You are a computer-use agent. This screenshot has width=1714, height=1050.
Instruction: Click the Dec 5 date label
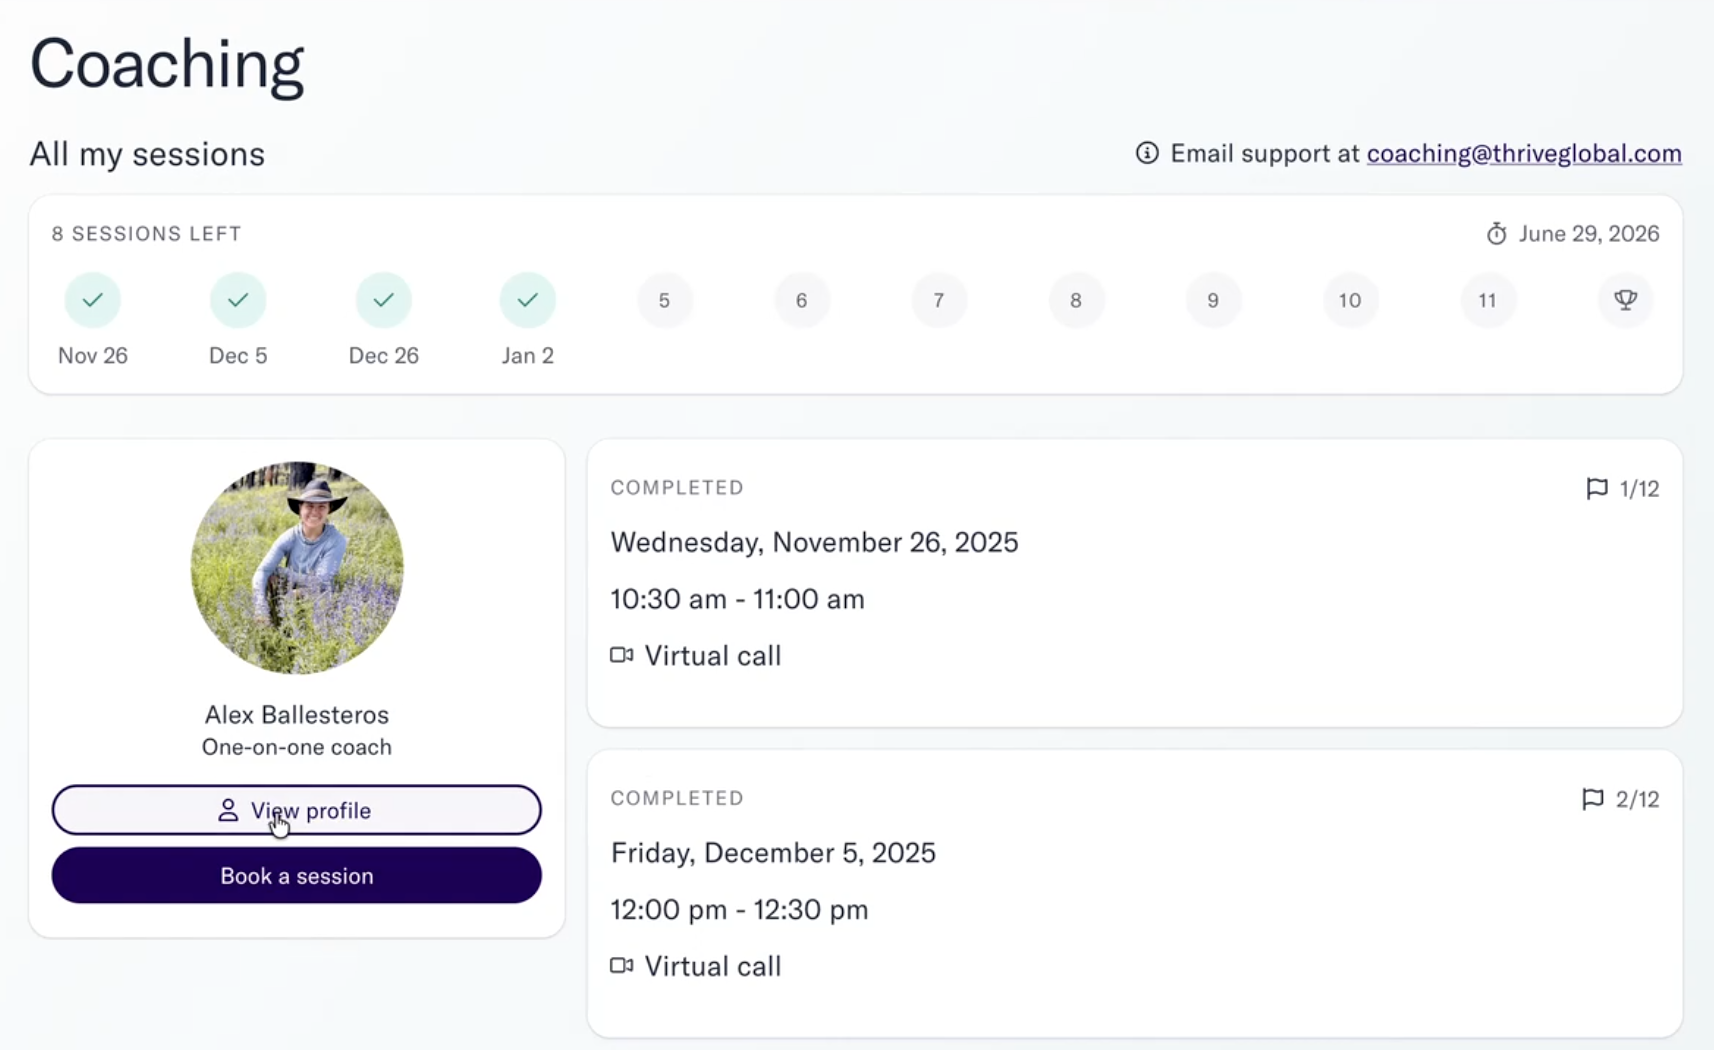[x=238, y=356]
